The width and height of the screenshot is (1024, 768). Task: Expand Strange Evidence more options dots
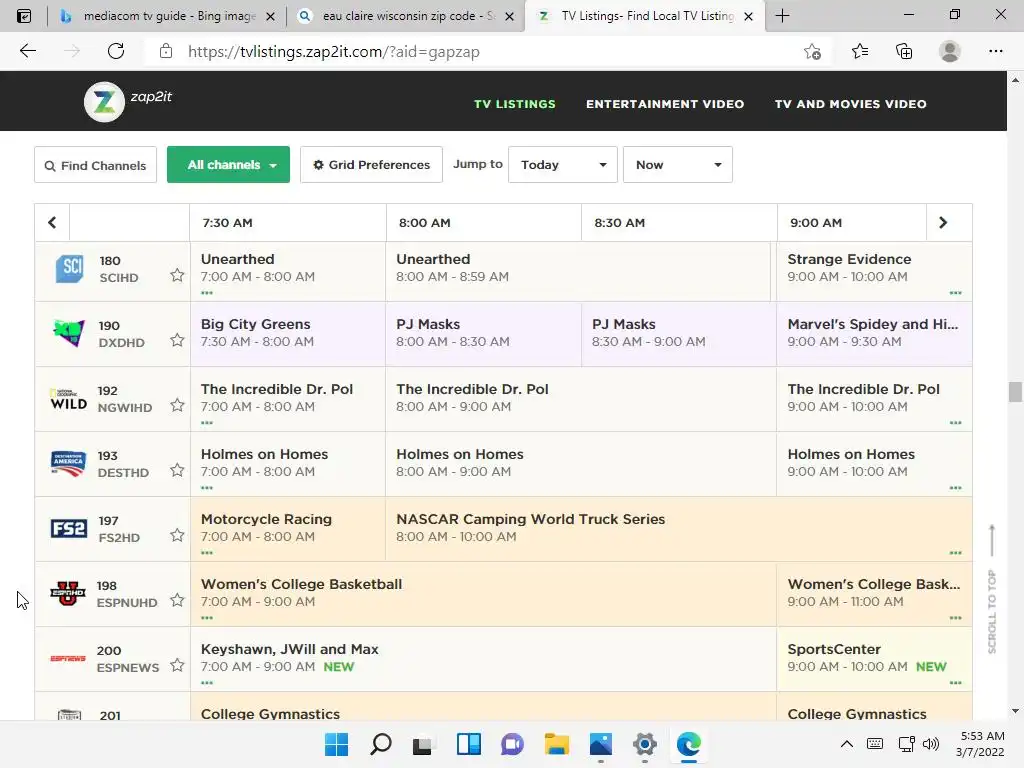click(955, 293)
